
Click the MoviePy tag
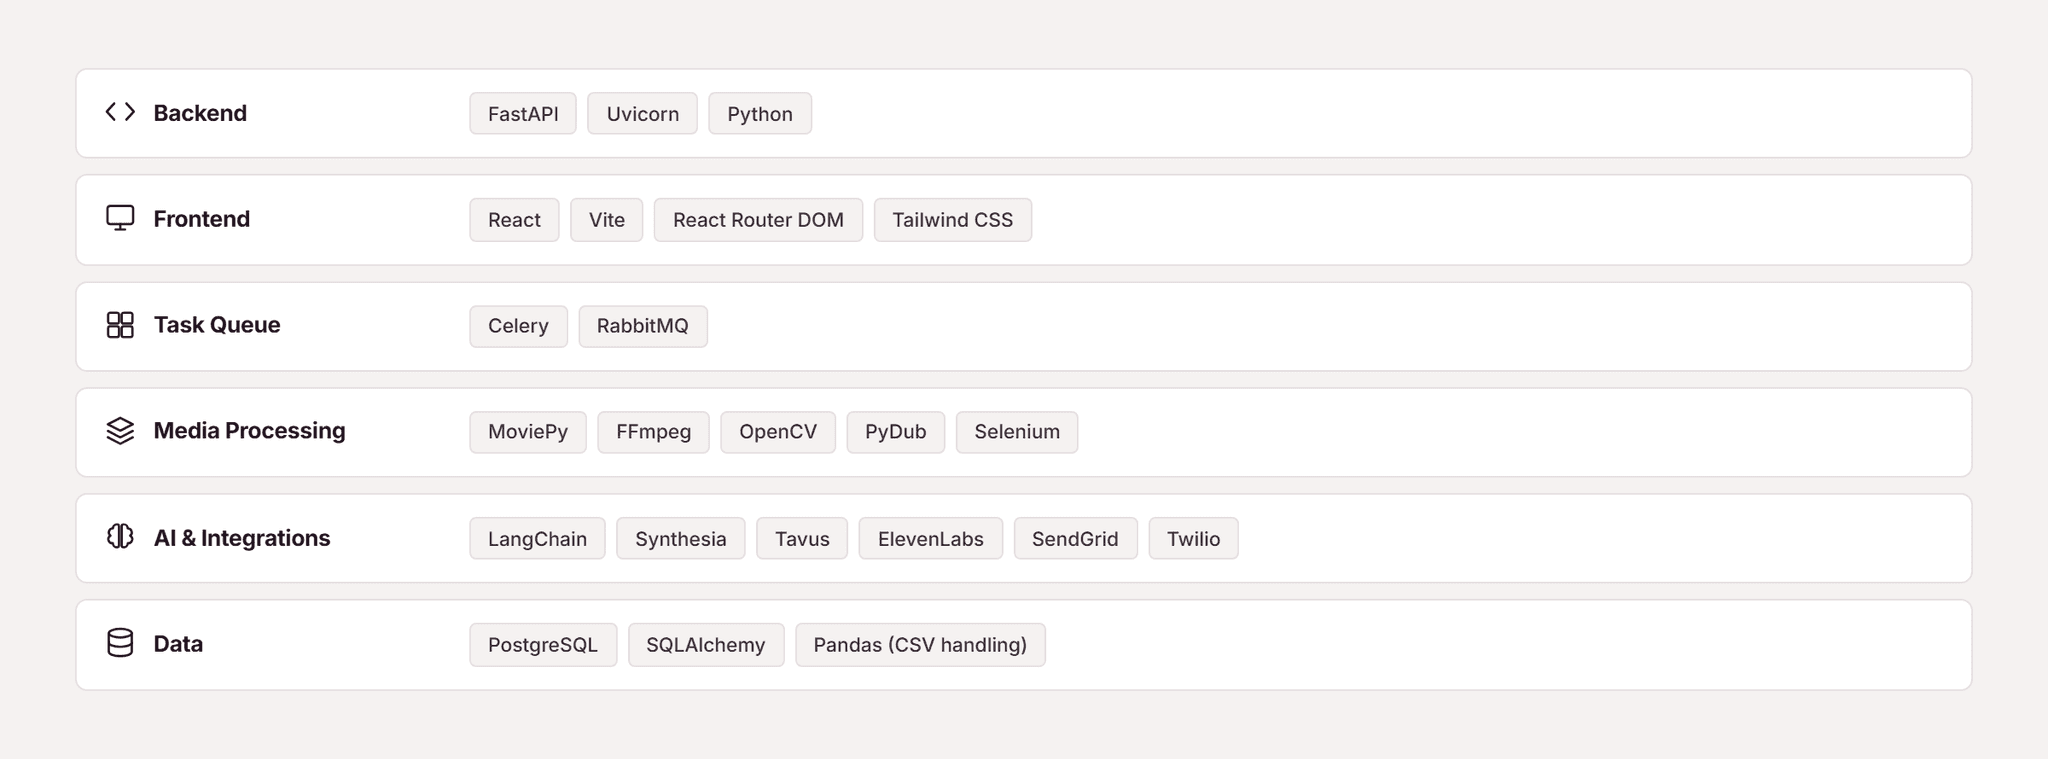coord(528,432)
